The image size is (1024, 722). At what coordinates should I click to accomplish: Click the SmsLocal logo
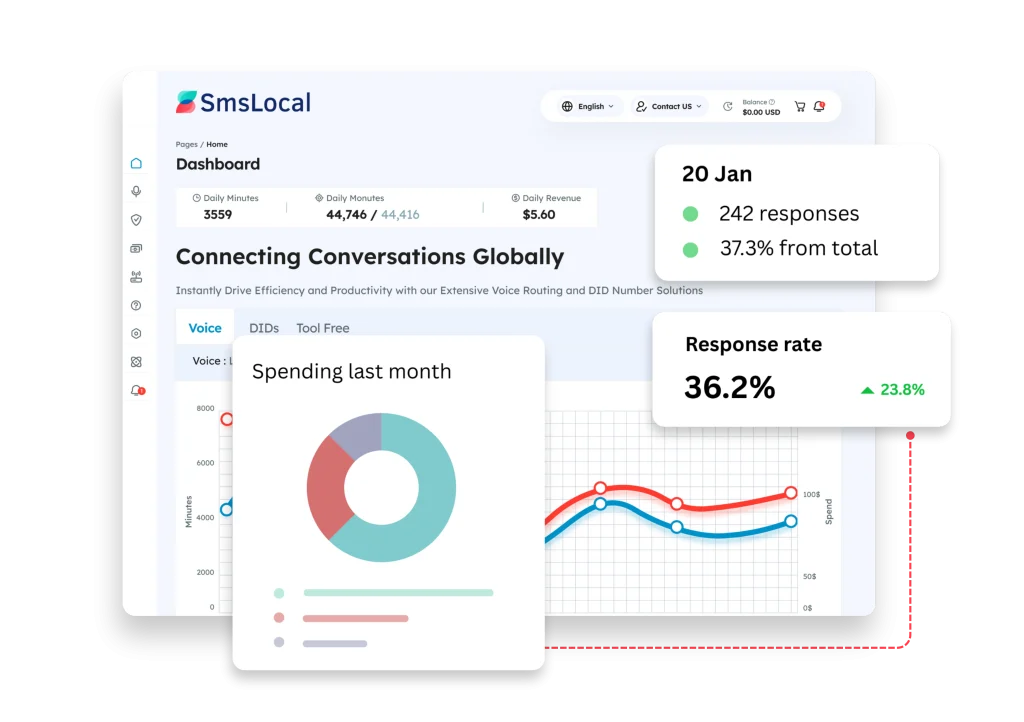(x=244, y=102)
